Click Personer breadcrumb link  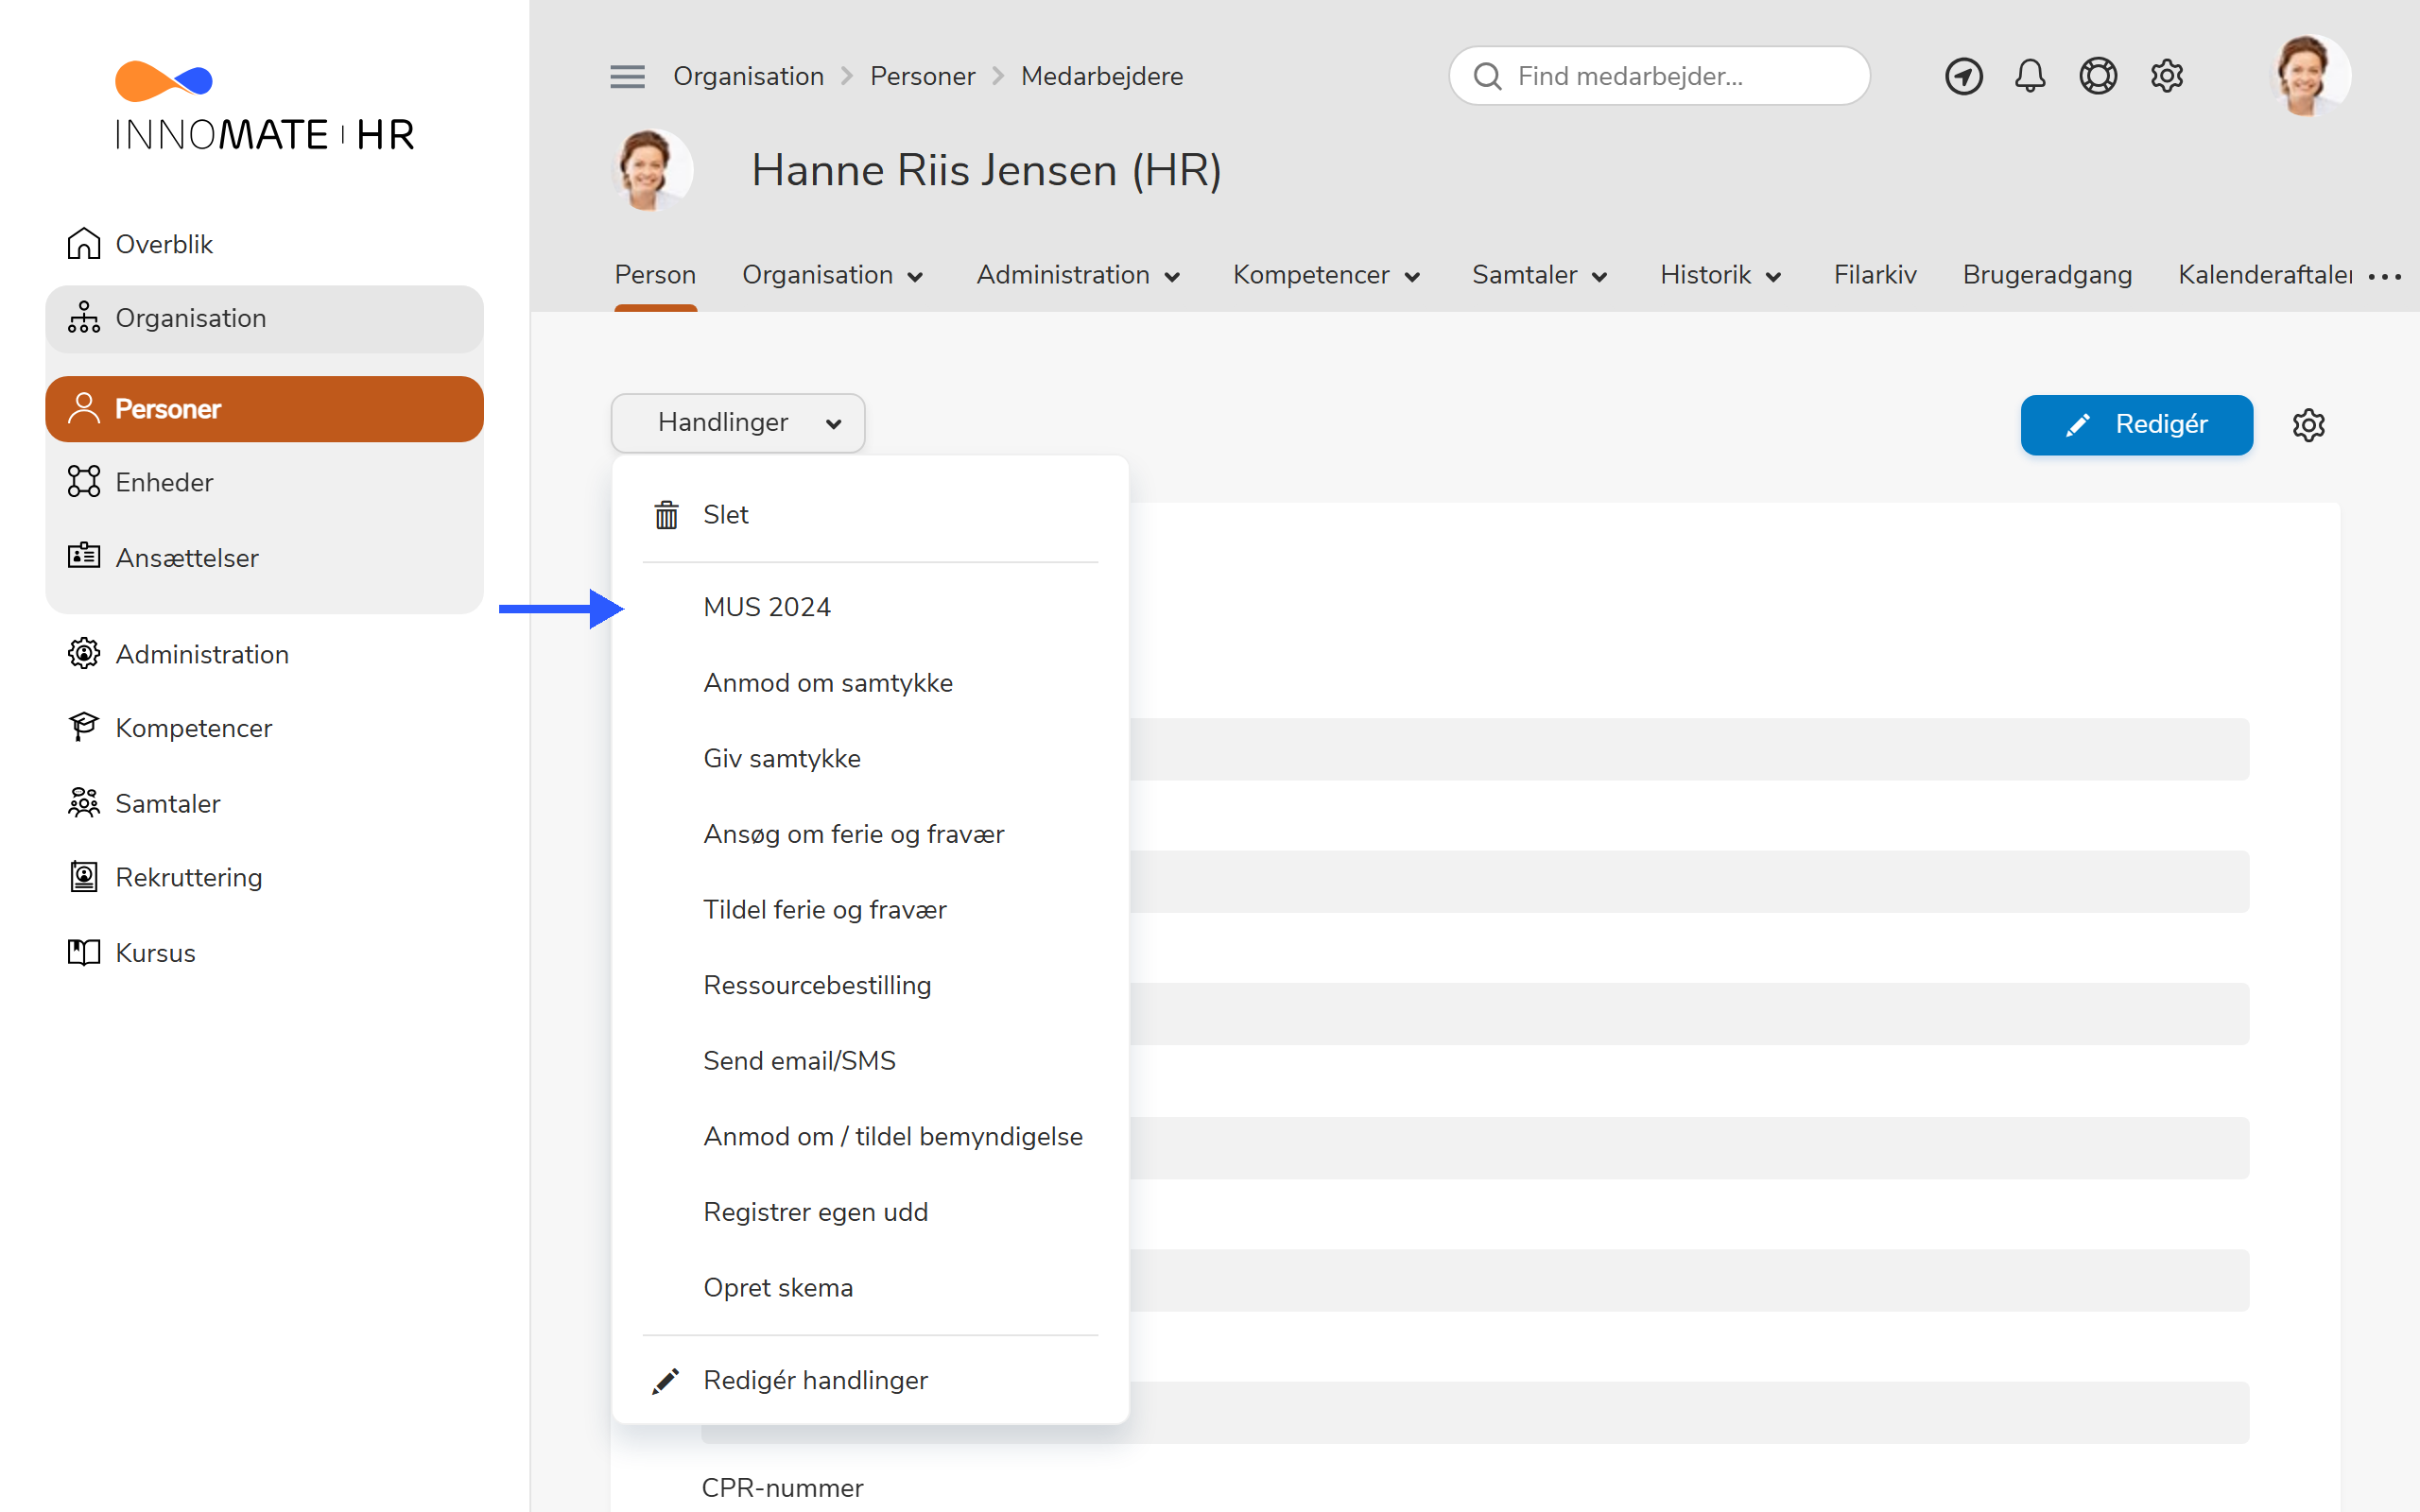pyautogui.click(x=922, y=76)
